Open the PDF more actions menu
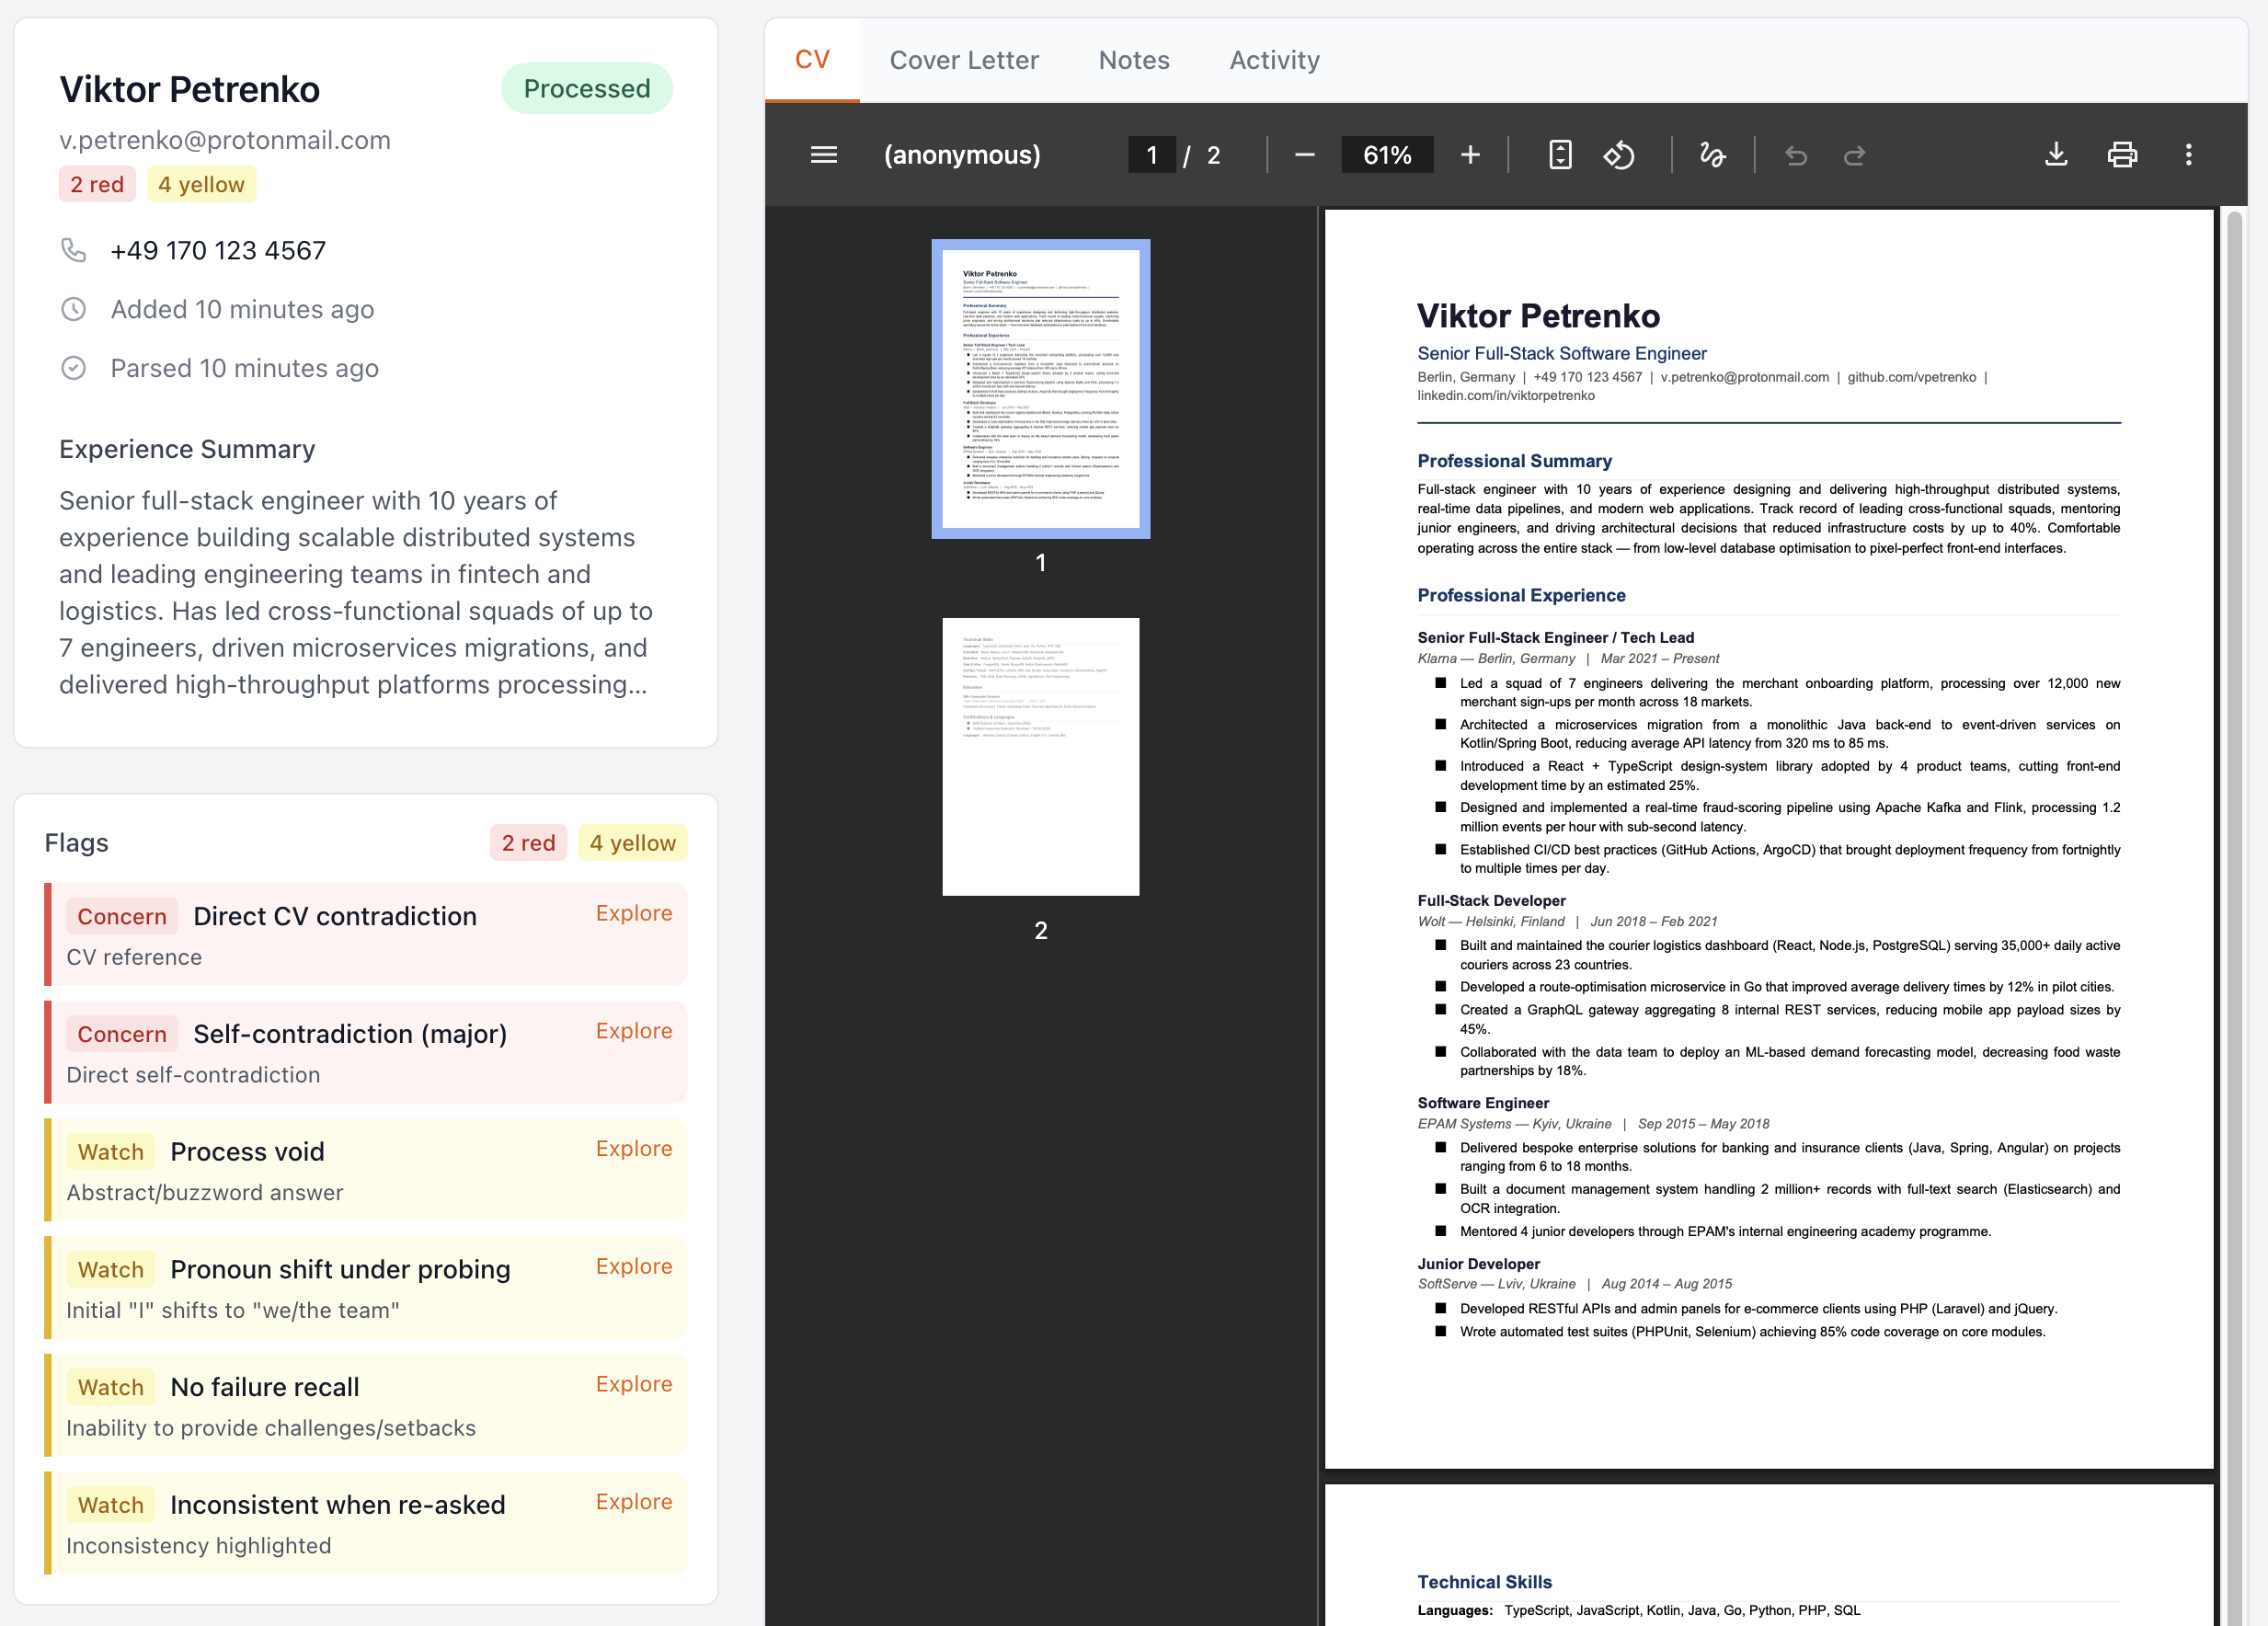The image size is (2268, 1626). (2188, 155)
